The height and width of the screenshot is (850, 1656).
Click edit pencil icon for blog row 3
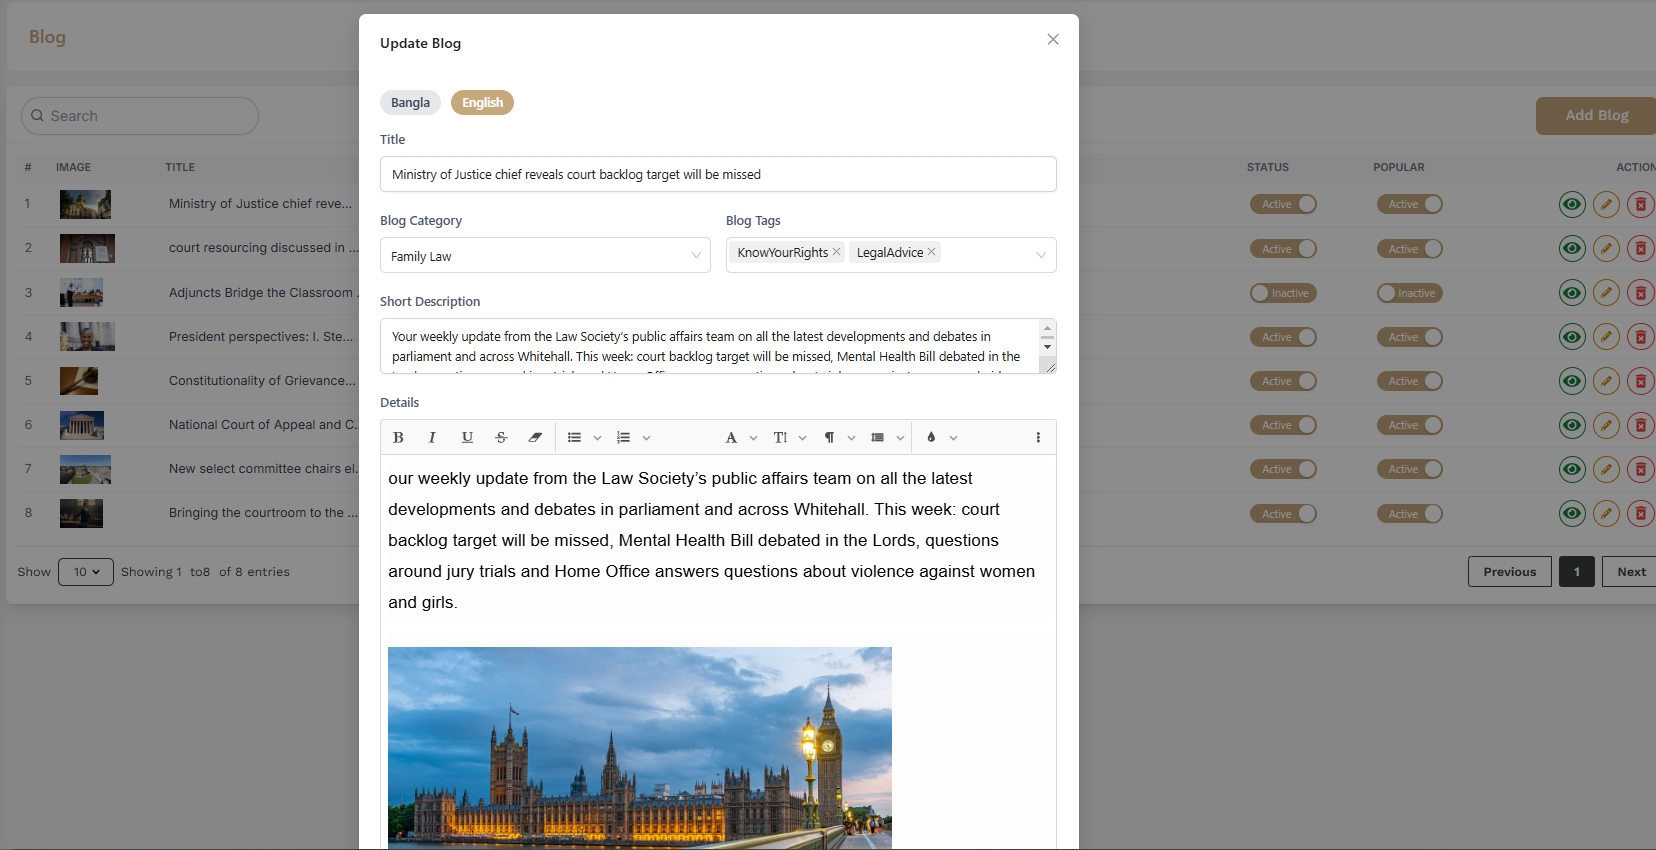(x=1606, y=293)
